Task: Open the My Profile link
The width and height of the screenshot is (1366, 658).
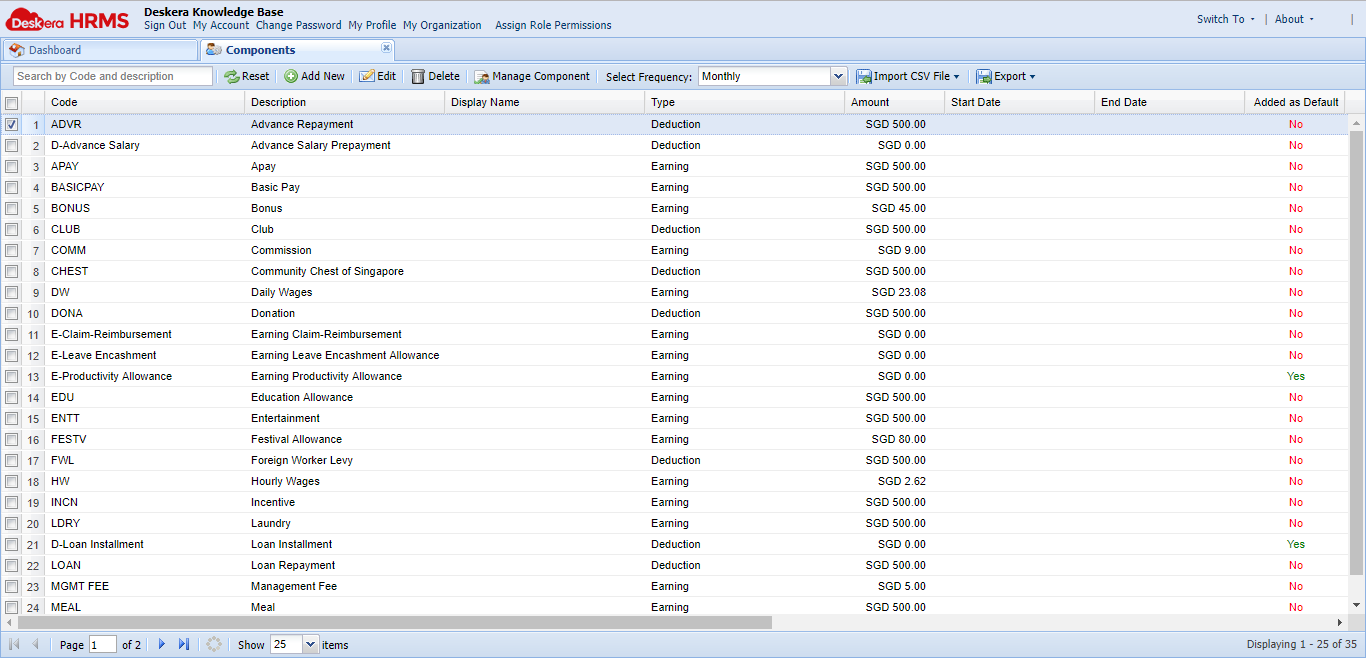Action: point(372,25)
